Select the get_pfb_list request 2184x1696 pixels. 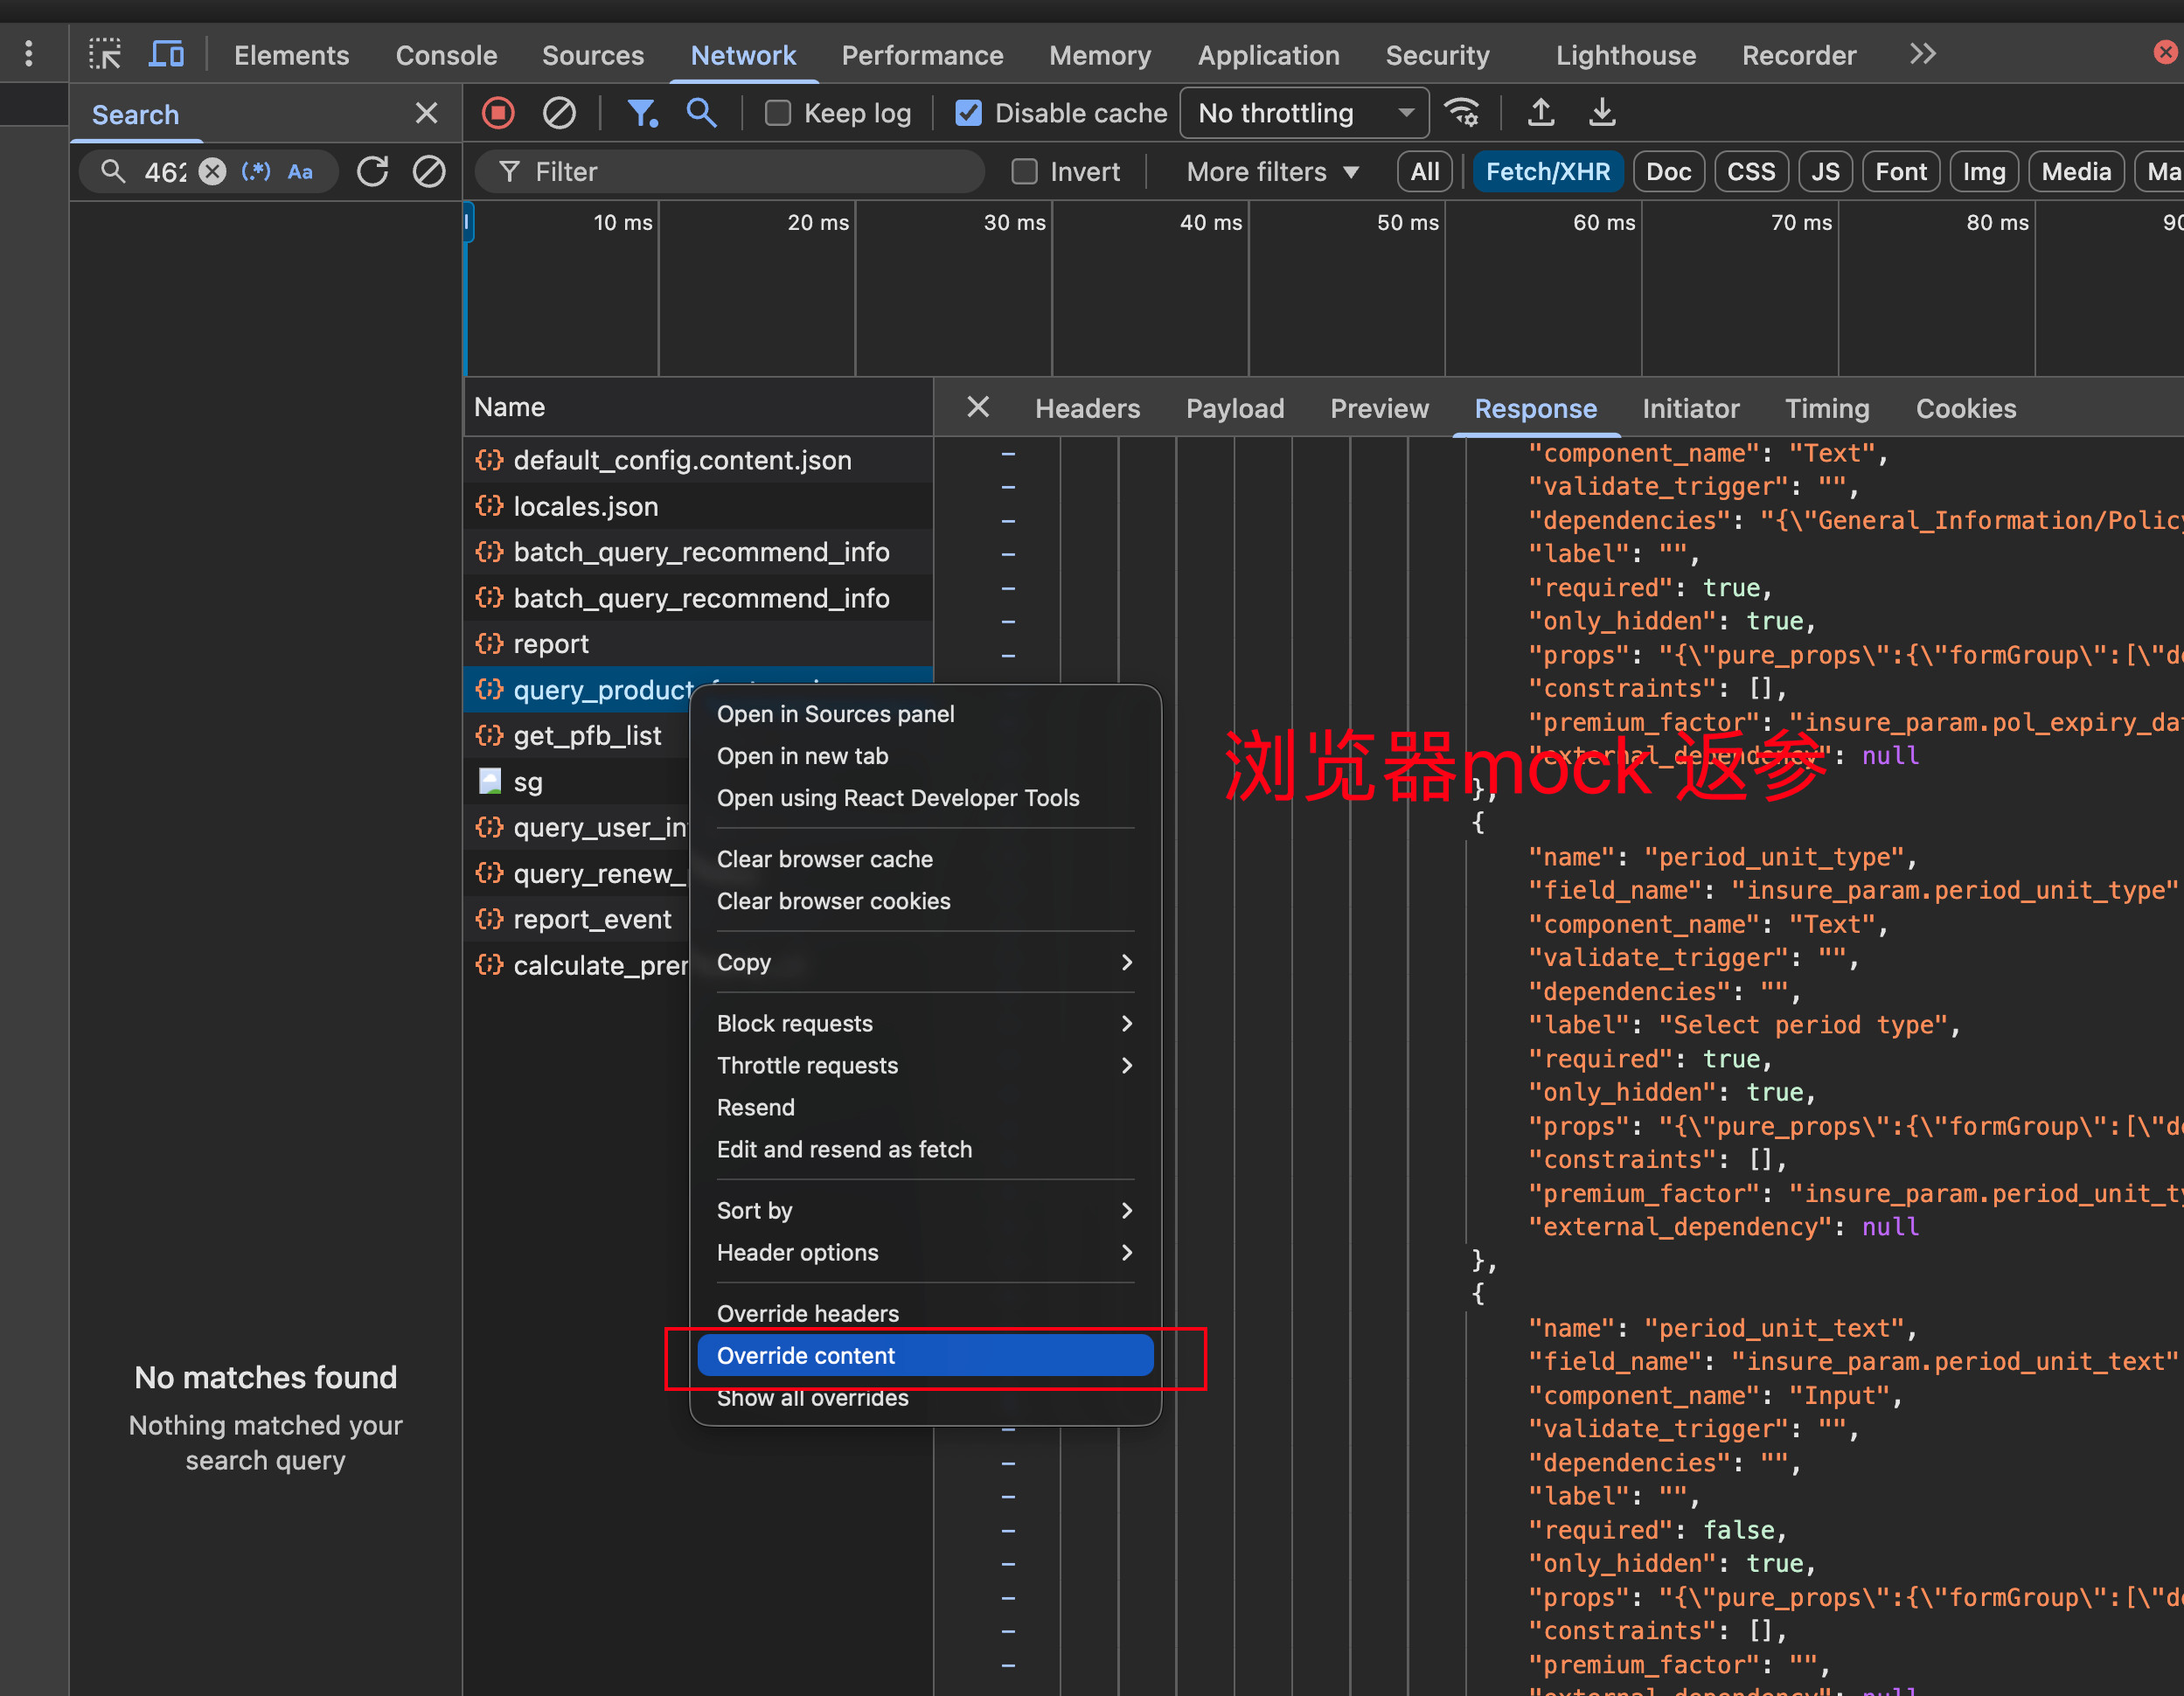578,736
